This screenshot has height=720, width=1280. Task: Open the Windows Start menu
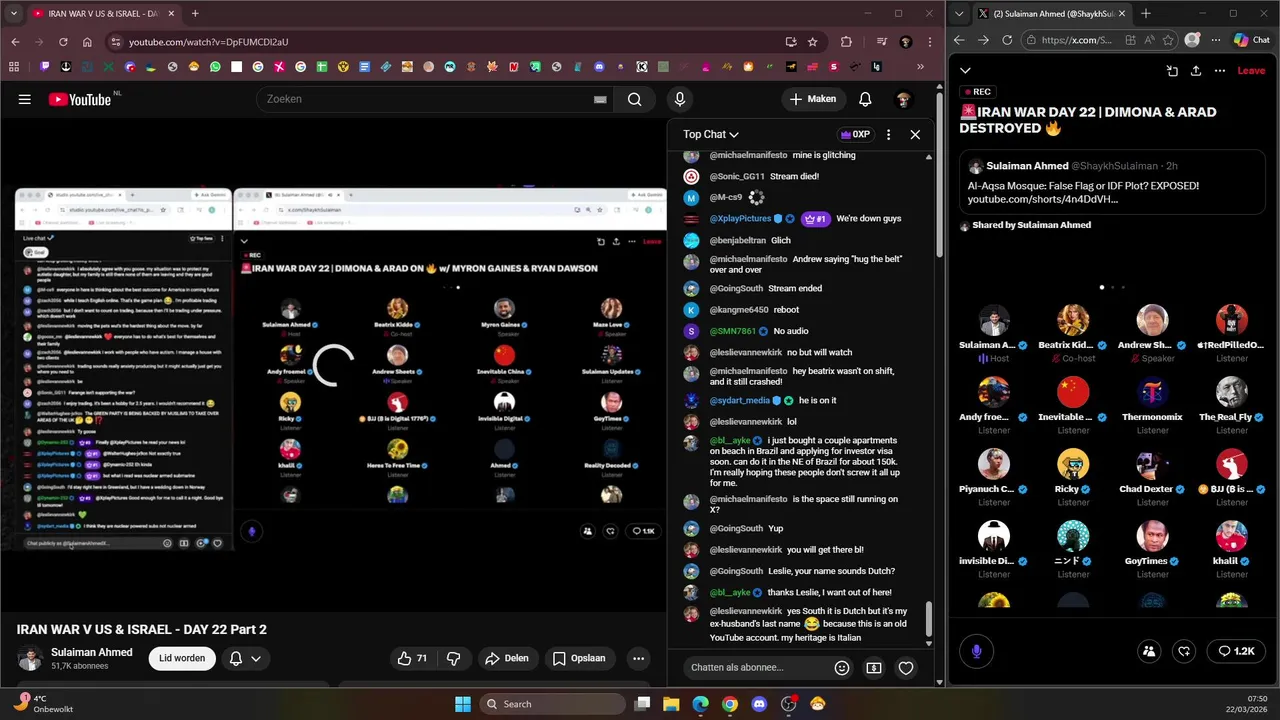[x=463, y=704]
